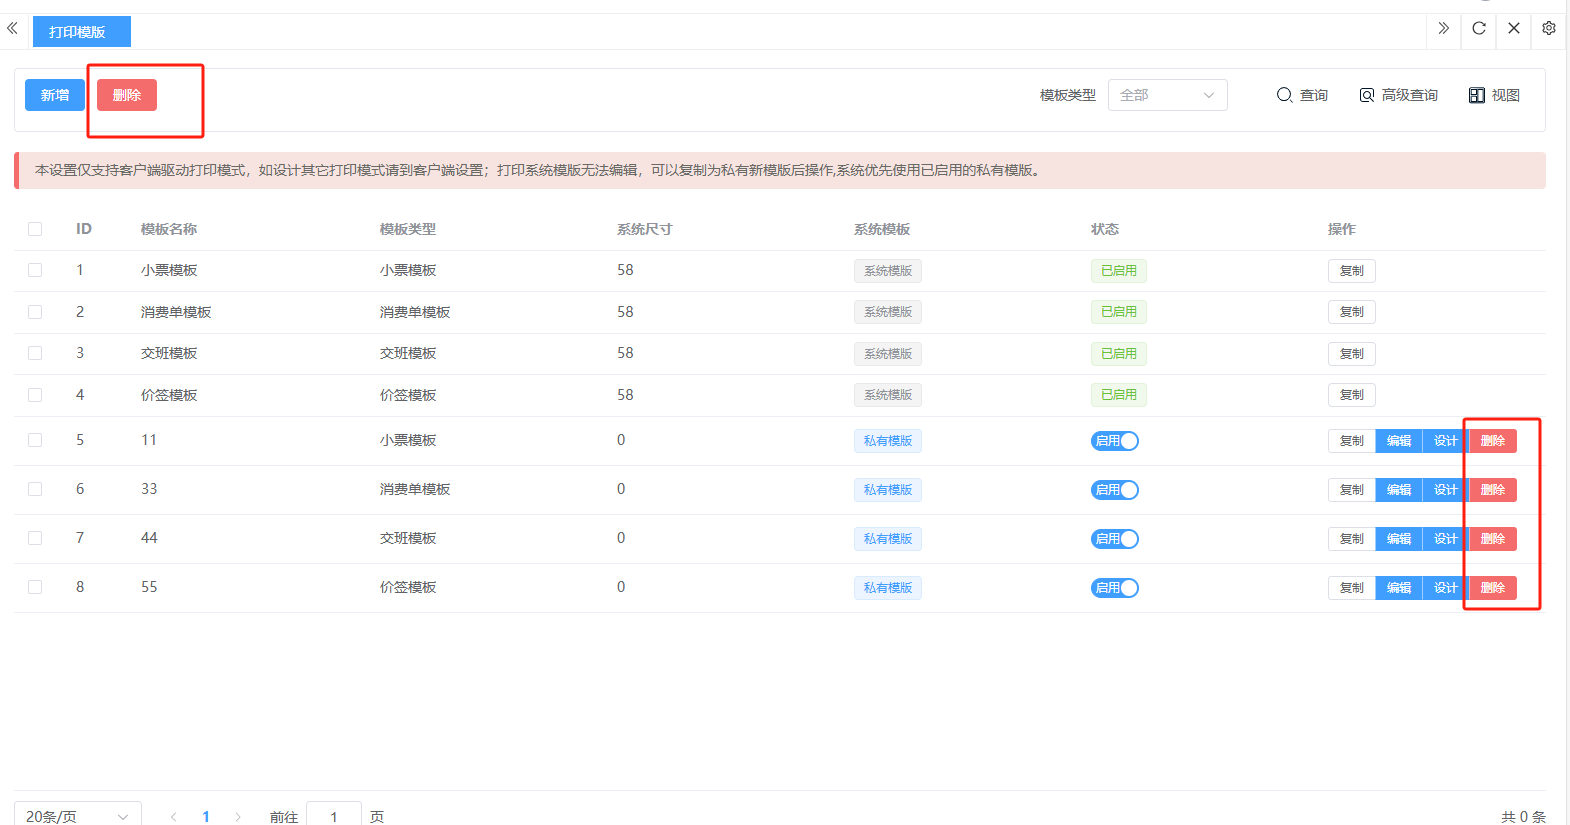Open the 视图 view layout option
Viewport: 1570px width, 825px height.
coord(1494,95)
